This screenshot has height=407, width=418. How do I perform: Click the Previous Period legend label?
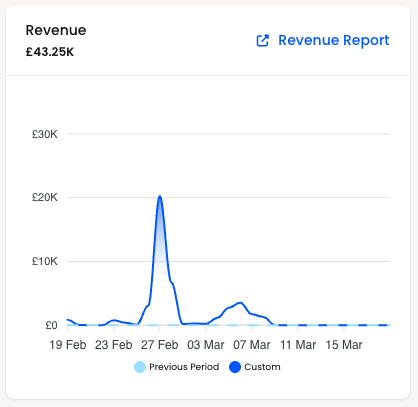[x=184, y=367]
